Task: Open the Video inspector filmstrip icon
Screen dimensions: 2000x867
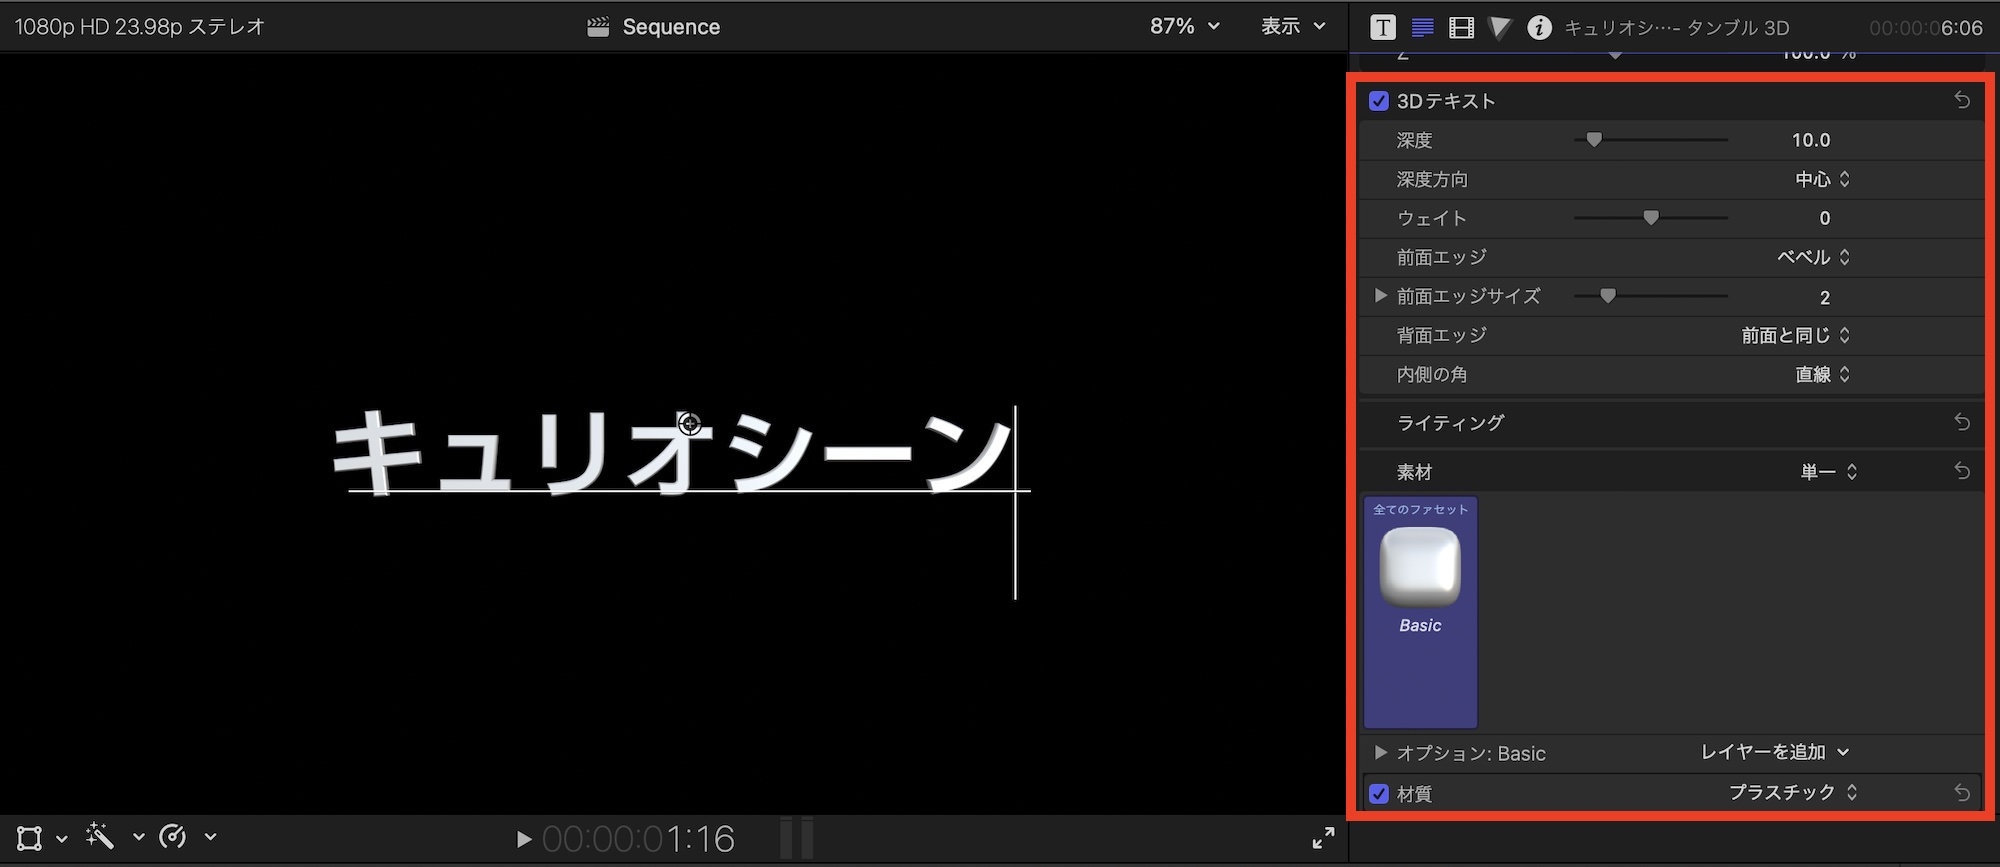Action: 1461,27
